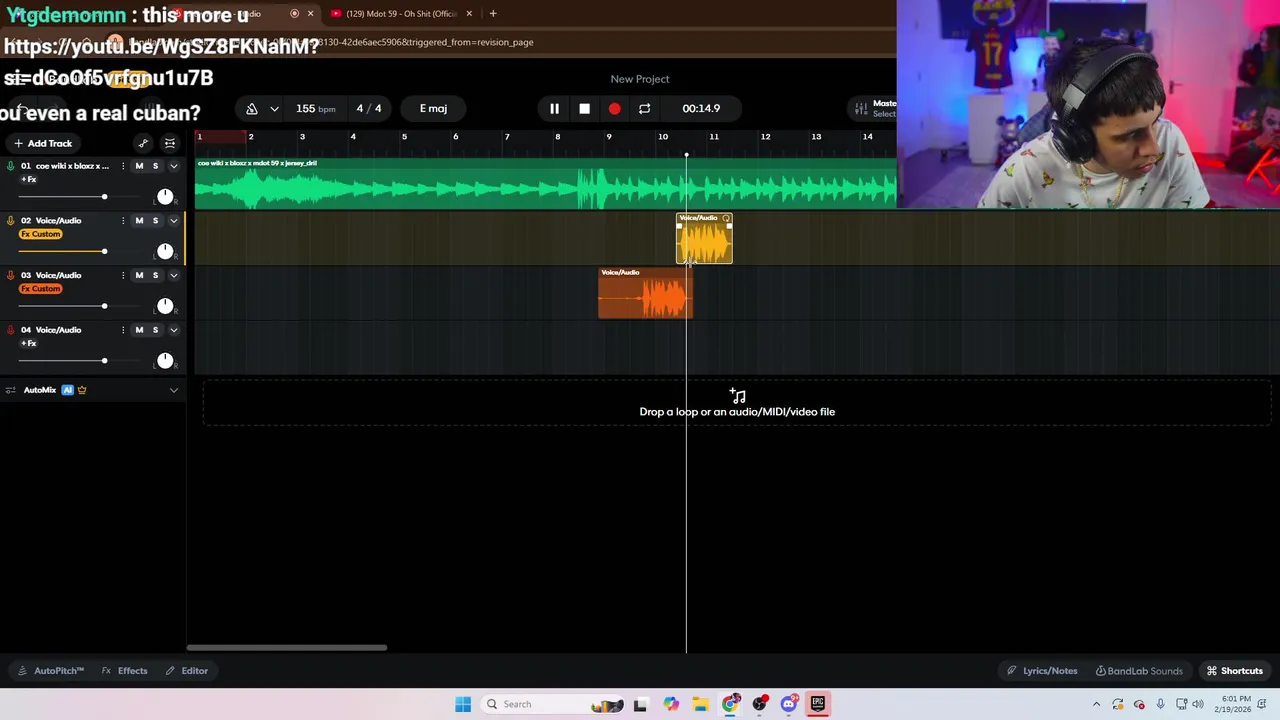
Task: Open a new browser tab
Action: click(x=493, y=13)
